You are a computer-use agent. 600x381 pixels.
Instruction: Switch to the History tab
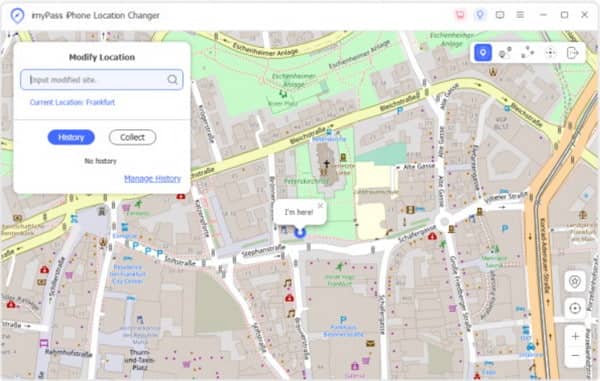coord(71,137)
